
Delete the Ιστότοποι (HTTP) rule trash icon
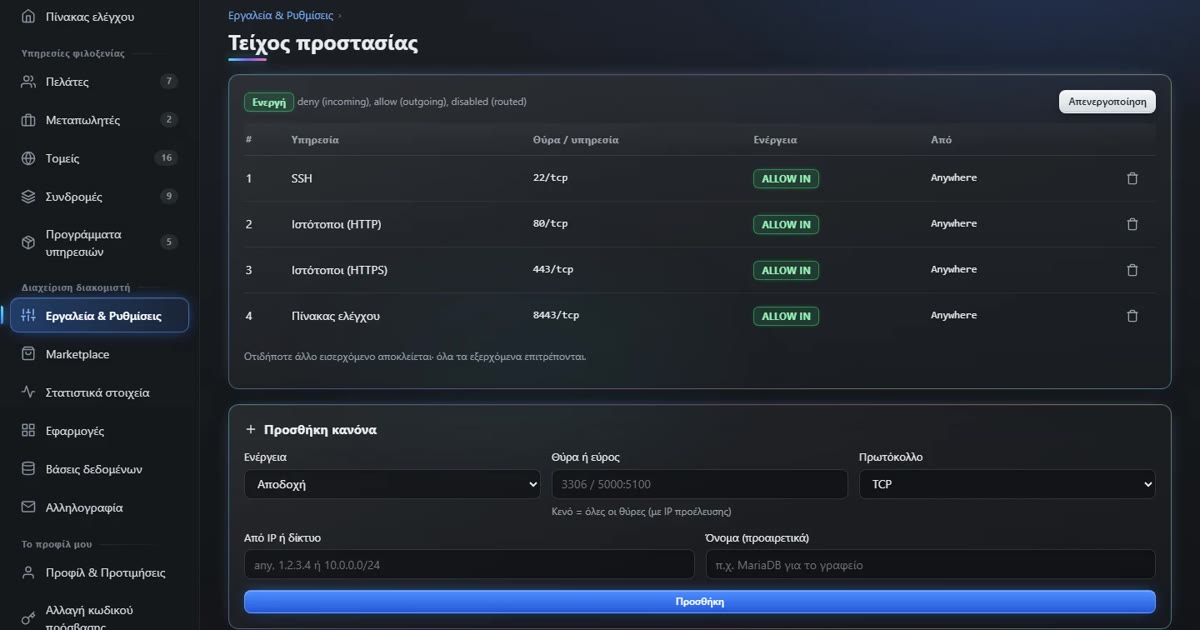point(1132,224)
